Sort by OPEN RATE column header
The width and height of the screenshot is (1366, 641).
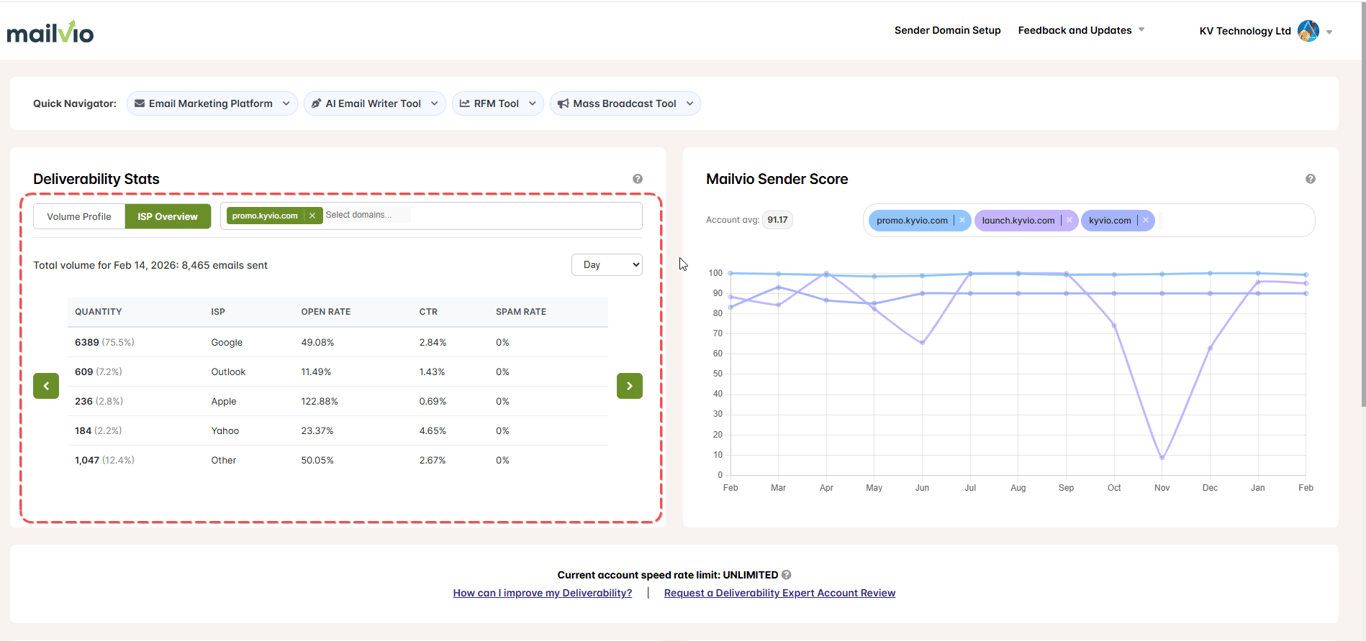(x=326, y=312)
